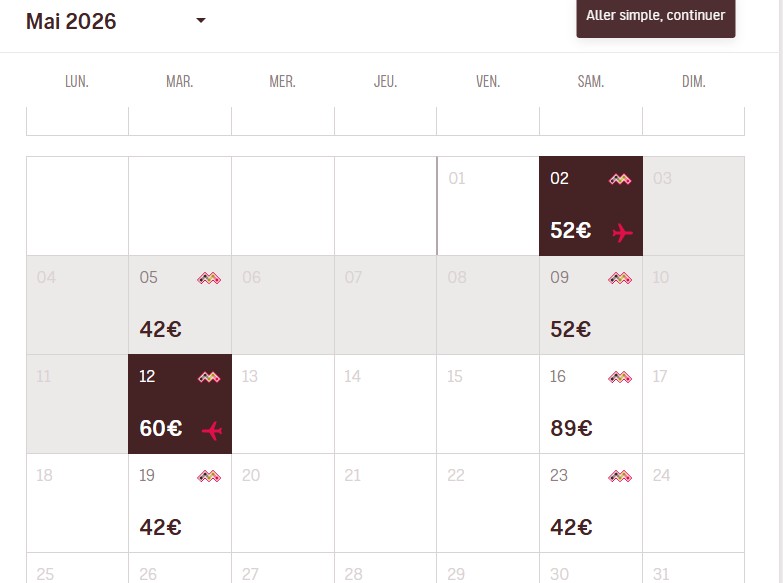This screenshot has width=783, height=583.
Task: Choose the 42€ fare on May 05
Action: tap(161, 330)
